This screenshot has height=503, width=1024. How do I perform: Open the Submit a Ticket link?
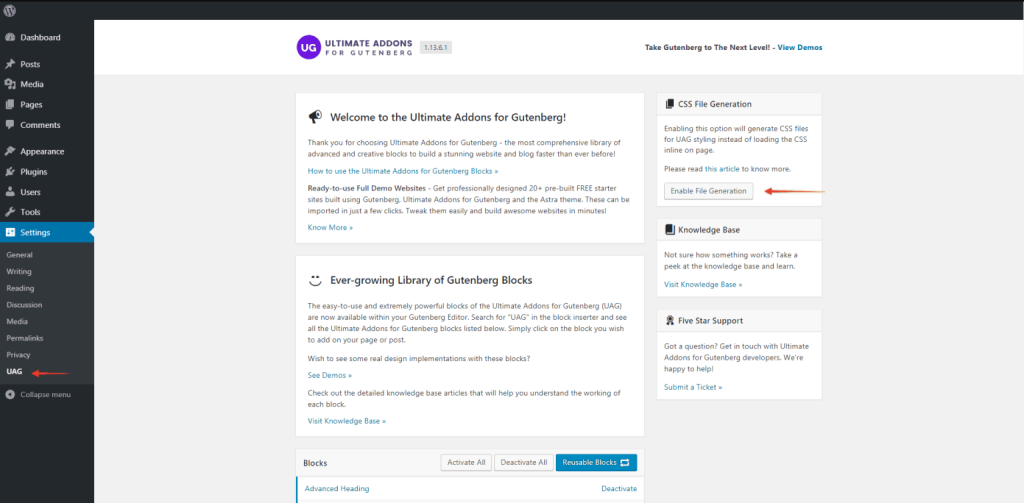[x=693, y=387]
